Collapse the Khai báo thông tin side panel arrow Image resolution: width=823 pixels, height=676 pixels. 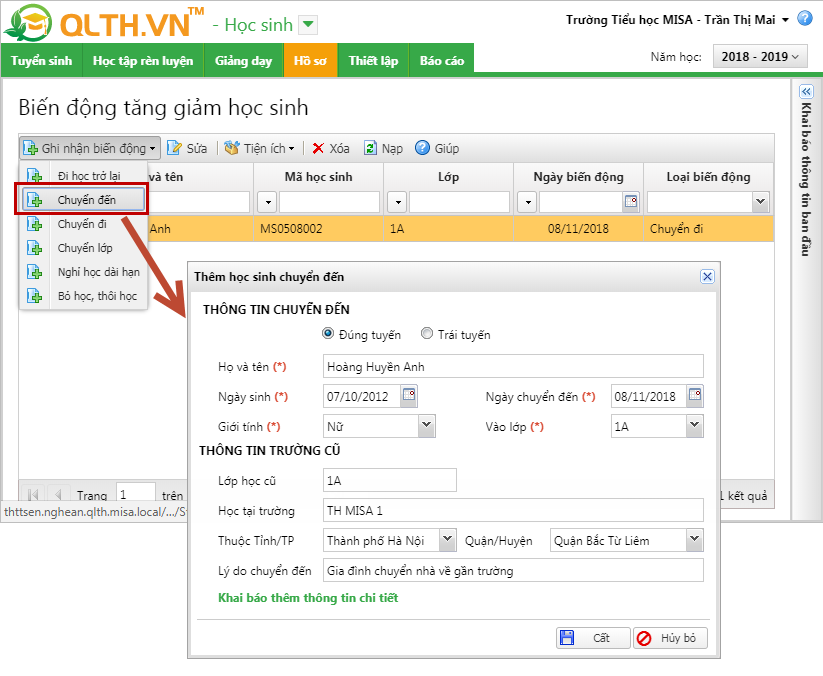(806, 92)
